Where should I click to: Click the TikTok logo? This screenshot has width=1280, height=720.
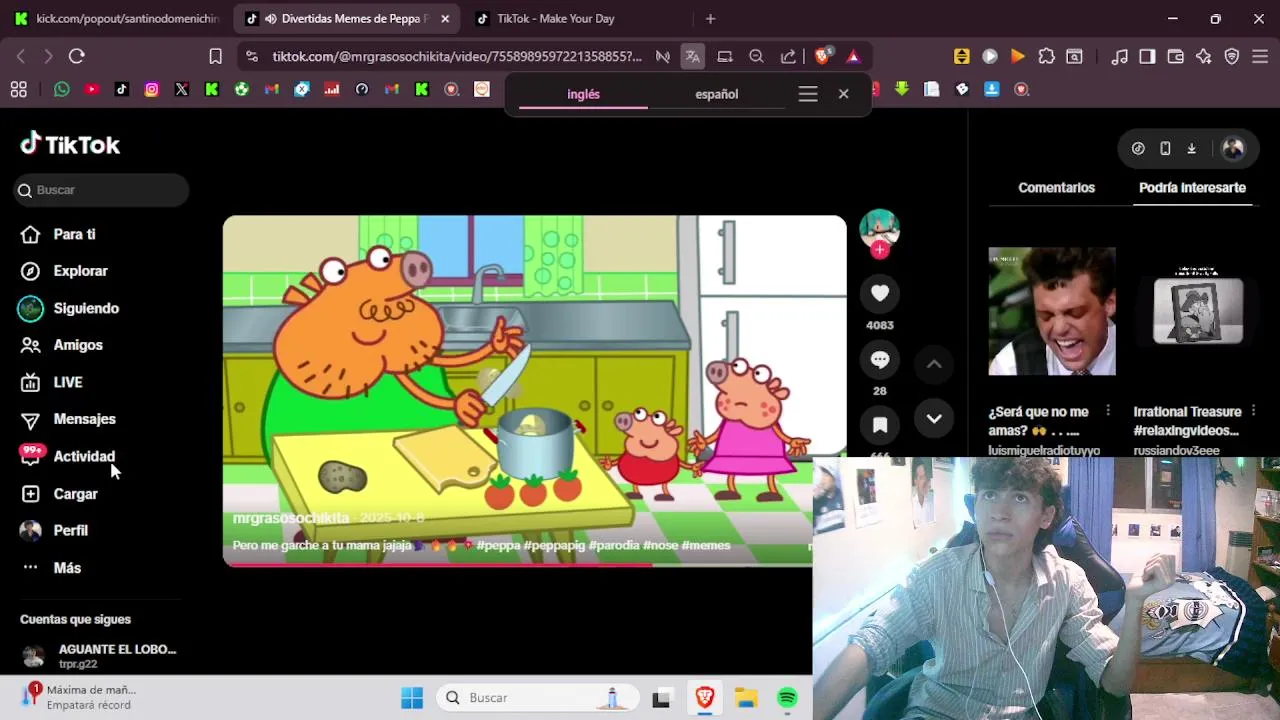tap(70, 145)
